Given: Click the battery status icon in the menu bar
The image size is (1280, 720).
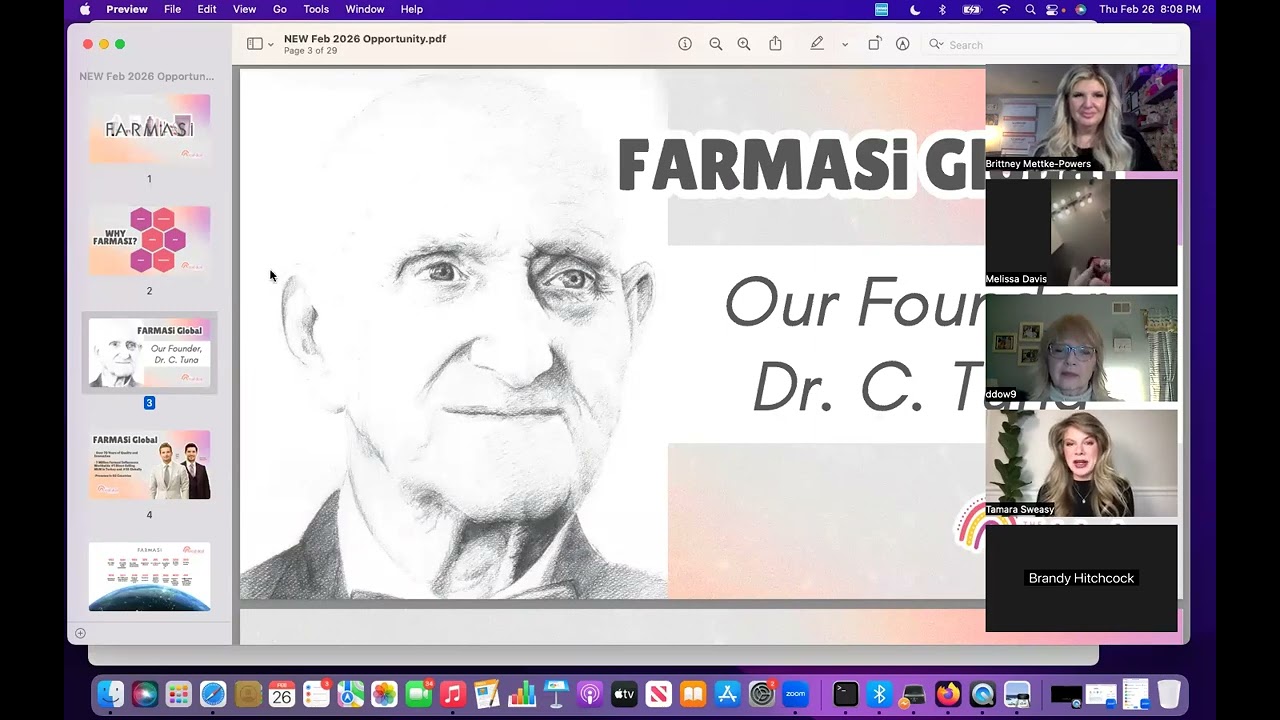Looking at the screenshot, I should pyautogui.click(x=972, y=9).
